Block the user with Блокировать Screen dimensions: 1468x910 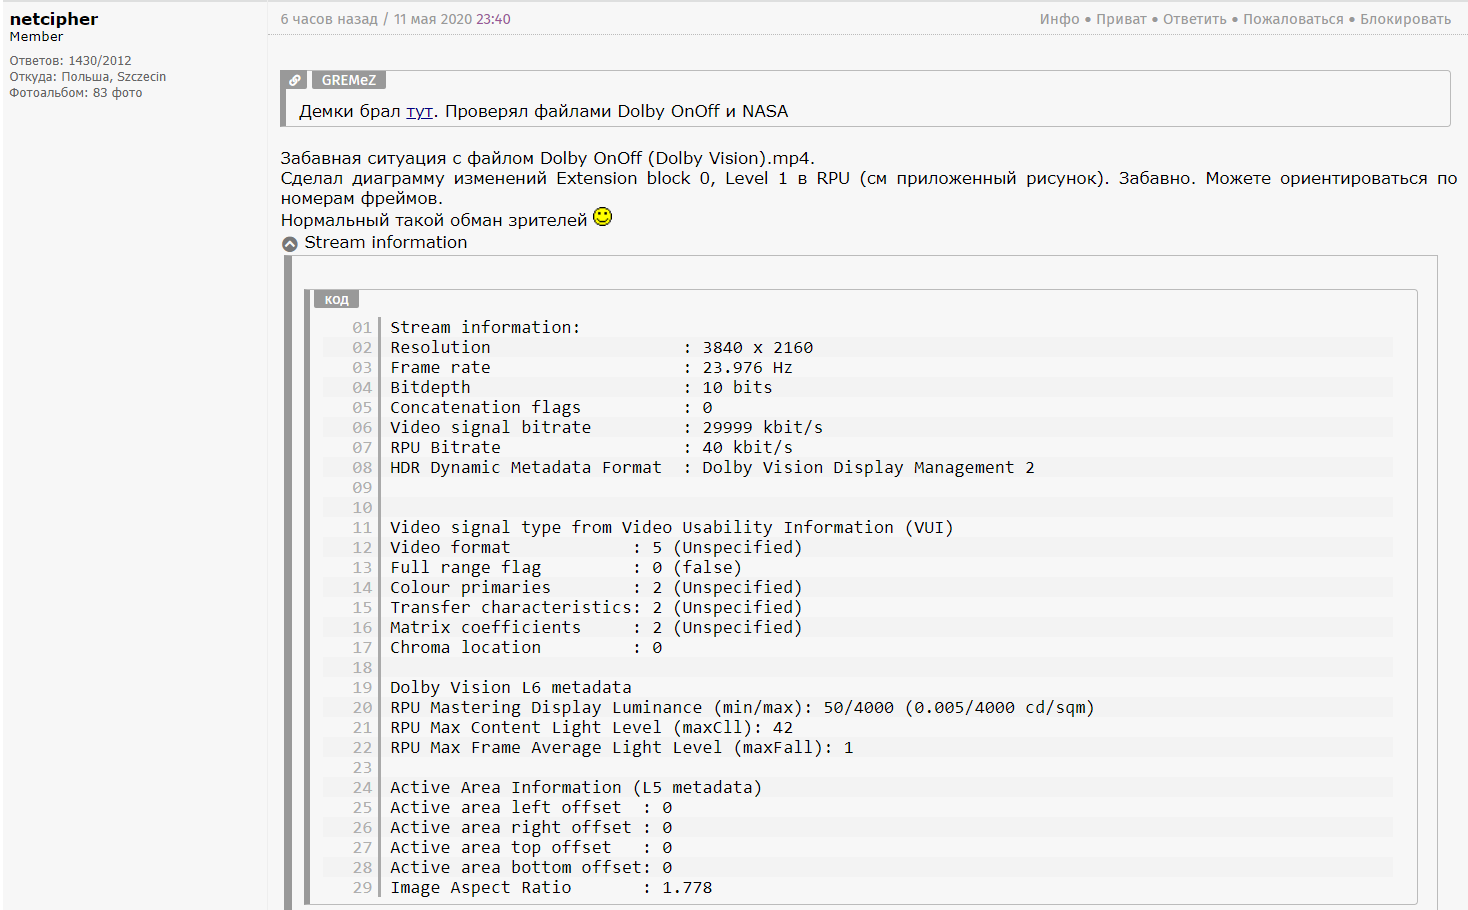click(1405, 19)
